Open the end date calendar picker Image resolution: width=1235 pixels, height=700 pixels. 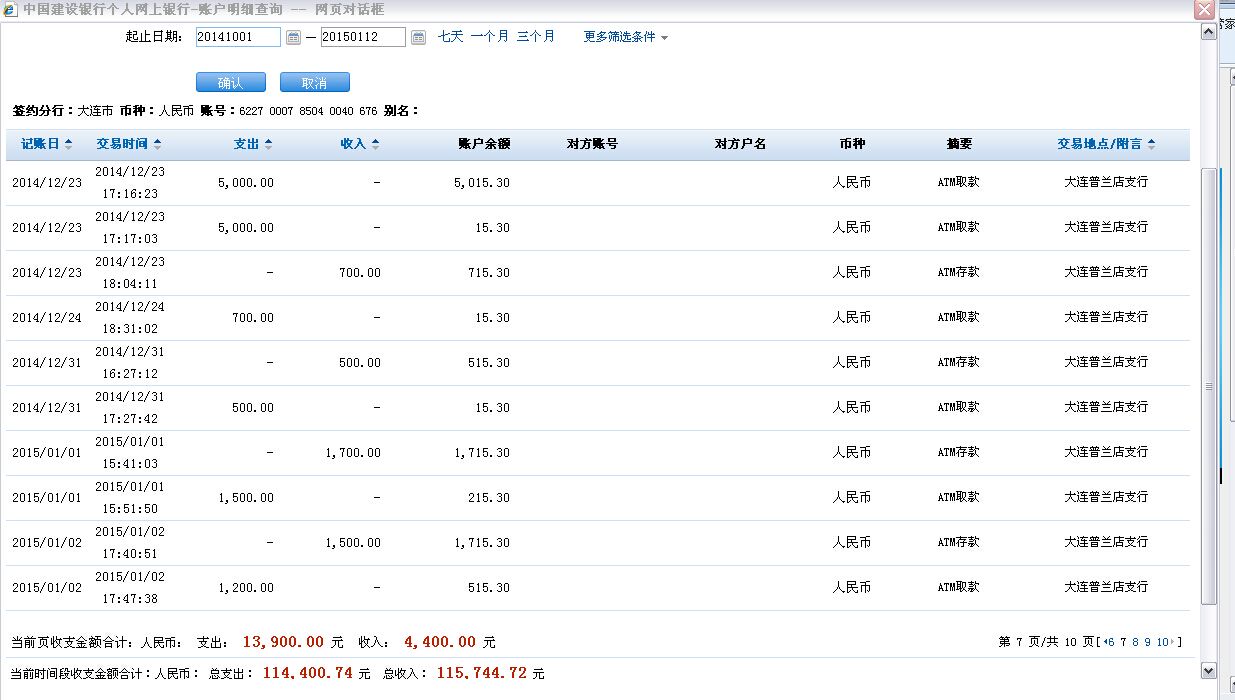click(418, 37)
